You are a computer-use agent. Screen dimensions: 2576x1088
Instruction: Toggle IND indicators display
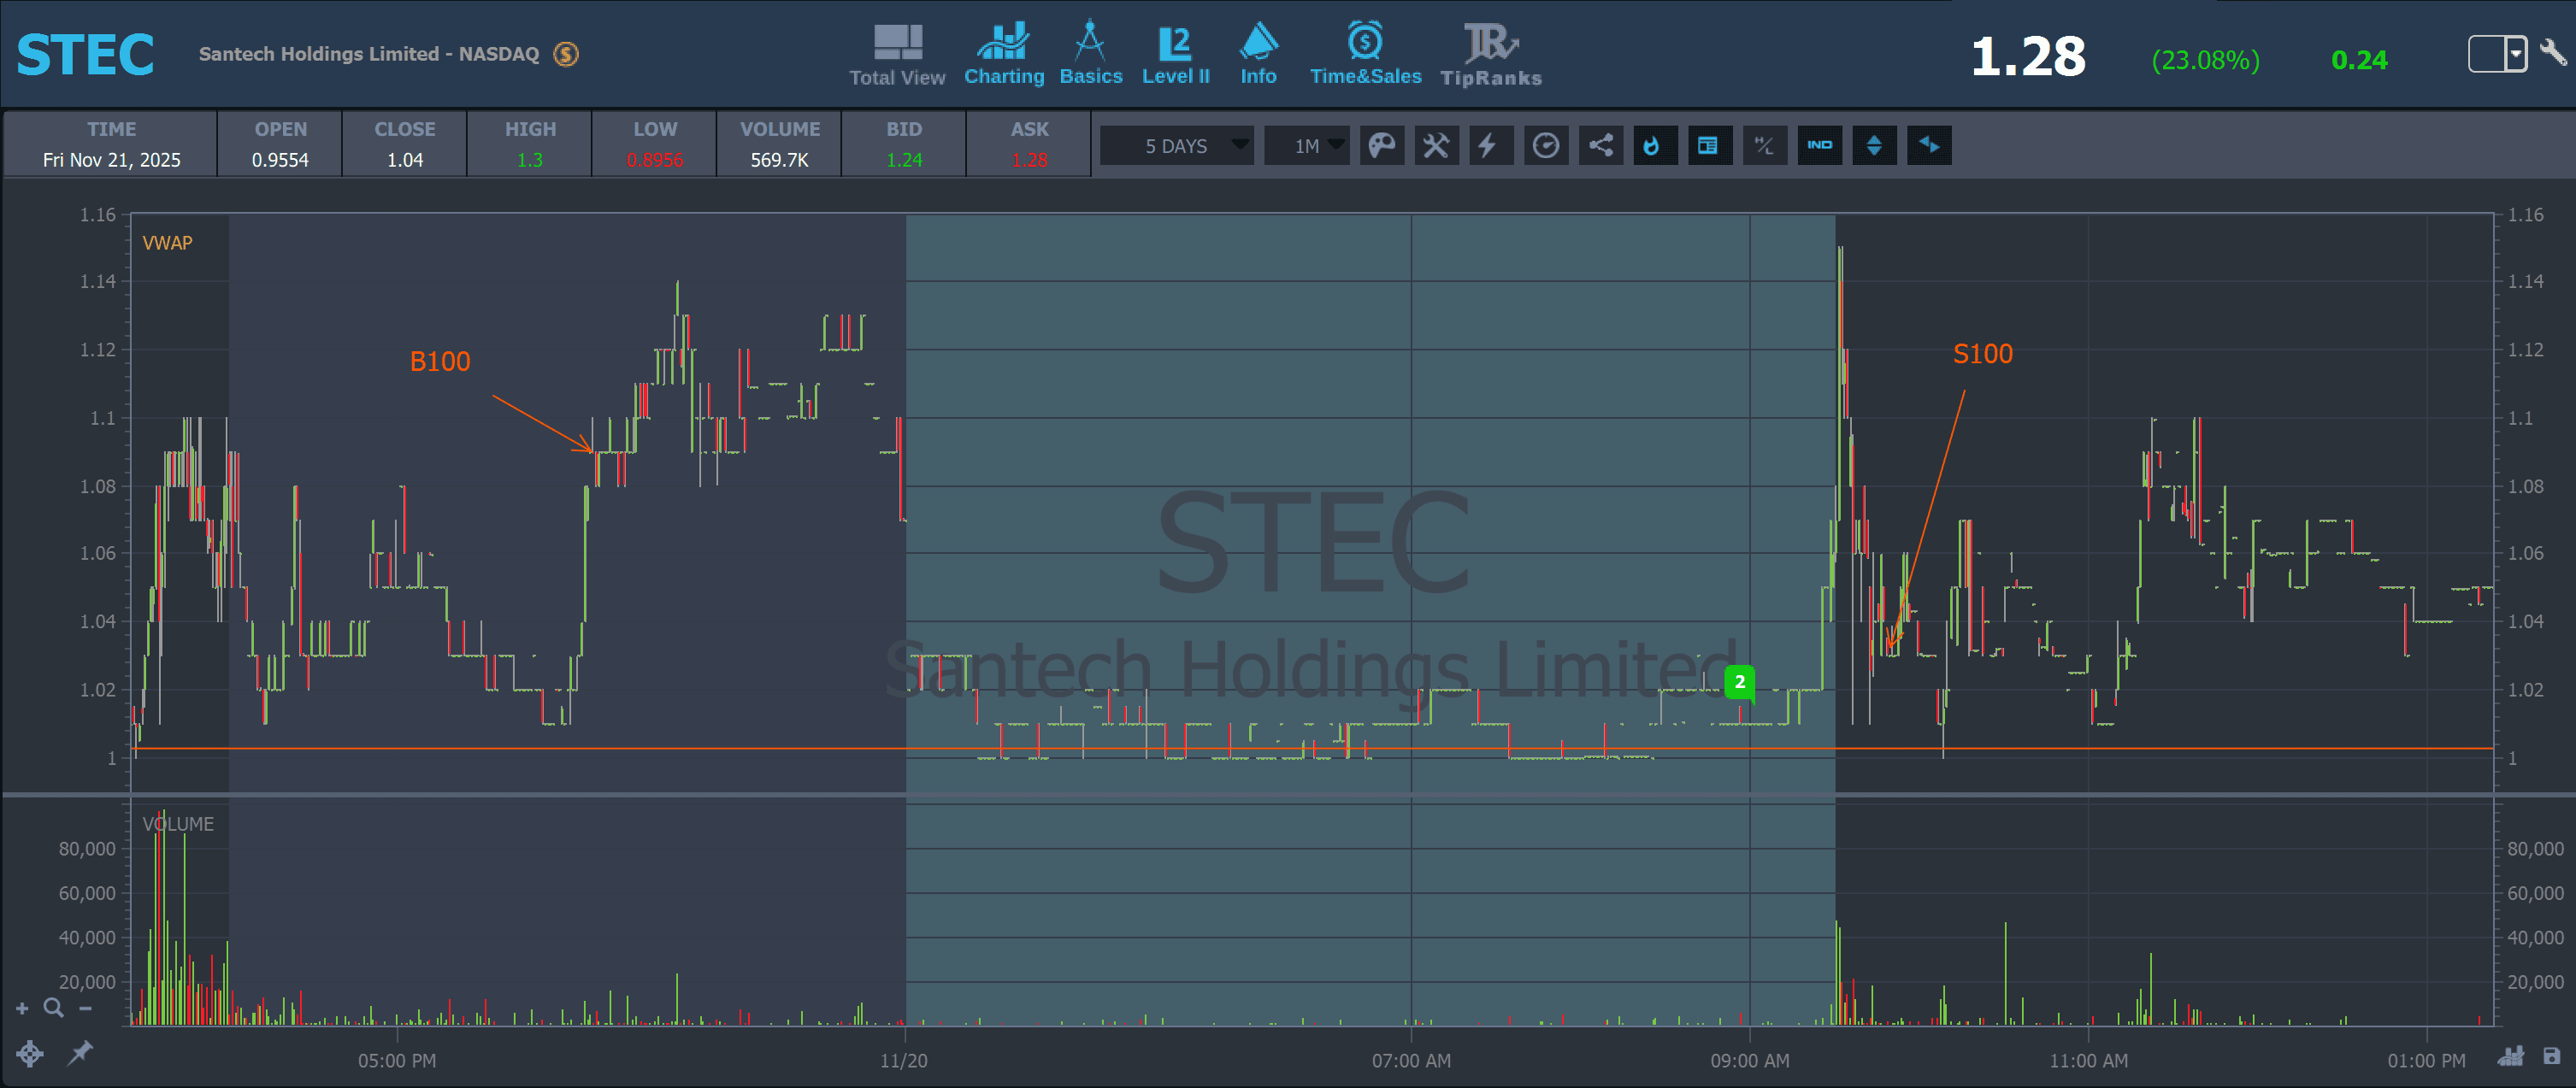pos(1819,146)
